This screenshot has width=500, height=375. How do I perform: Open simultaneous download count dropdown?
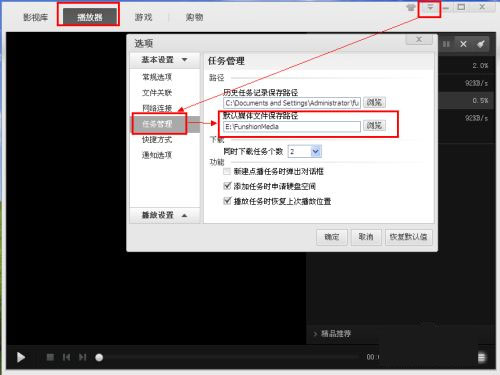click(x=316, y=152)
